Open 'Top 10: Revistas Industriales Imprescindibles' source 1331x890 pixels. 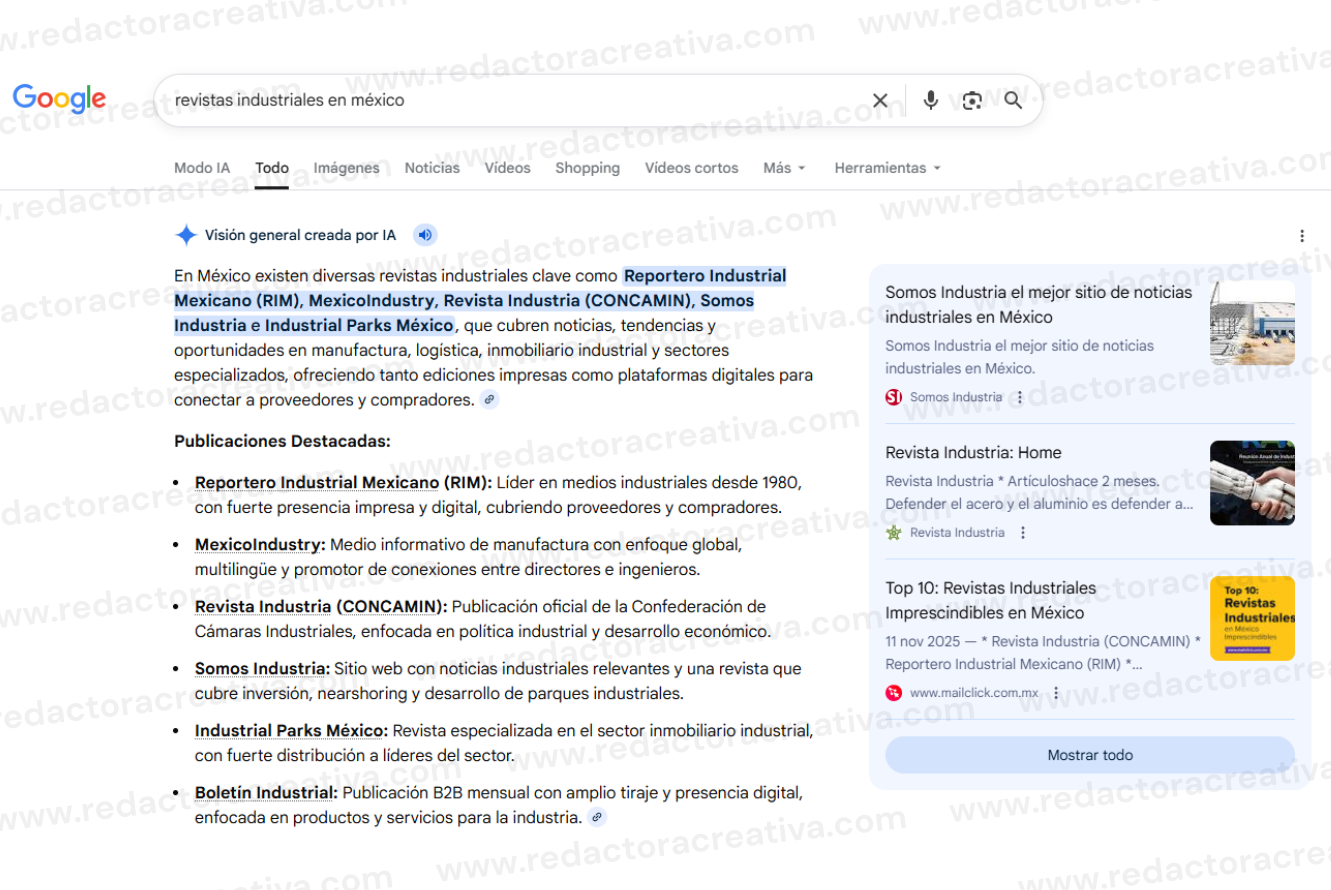click(990, 600)
